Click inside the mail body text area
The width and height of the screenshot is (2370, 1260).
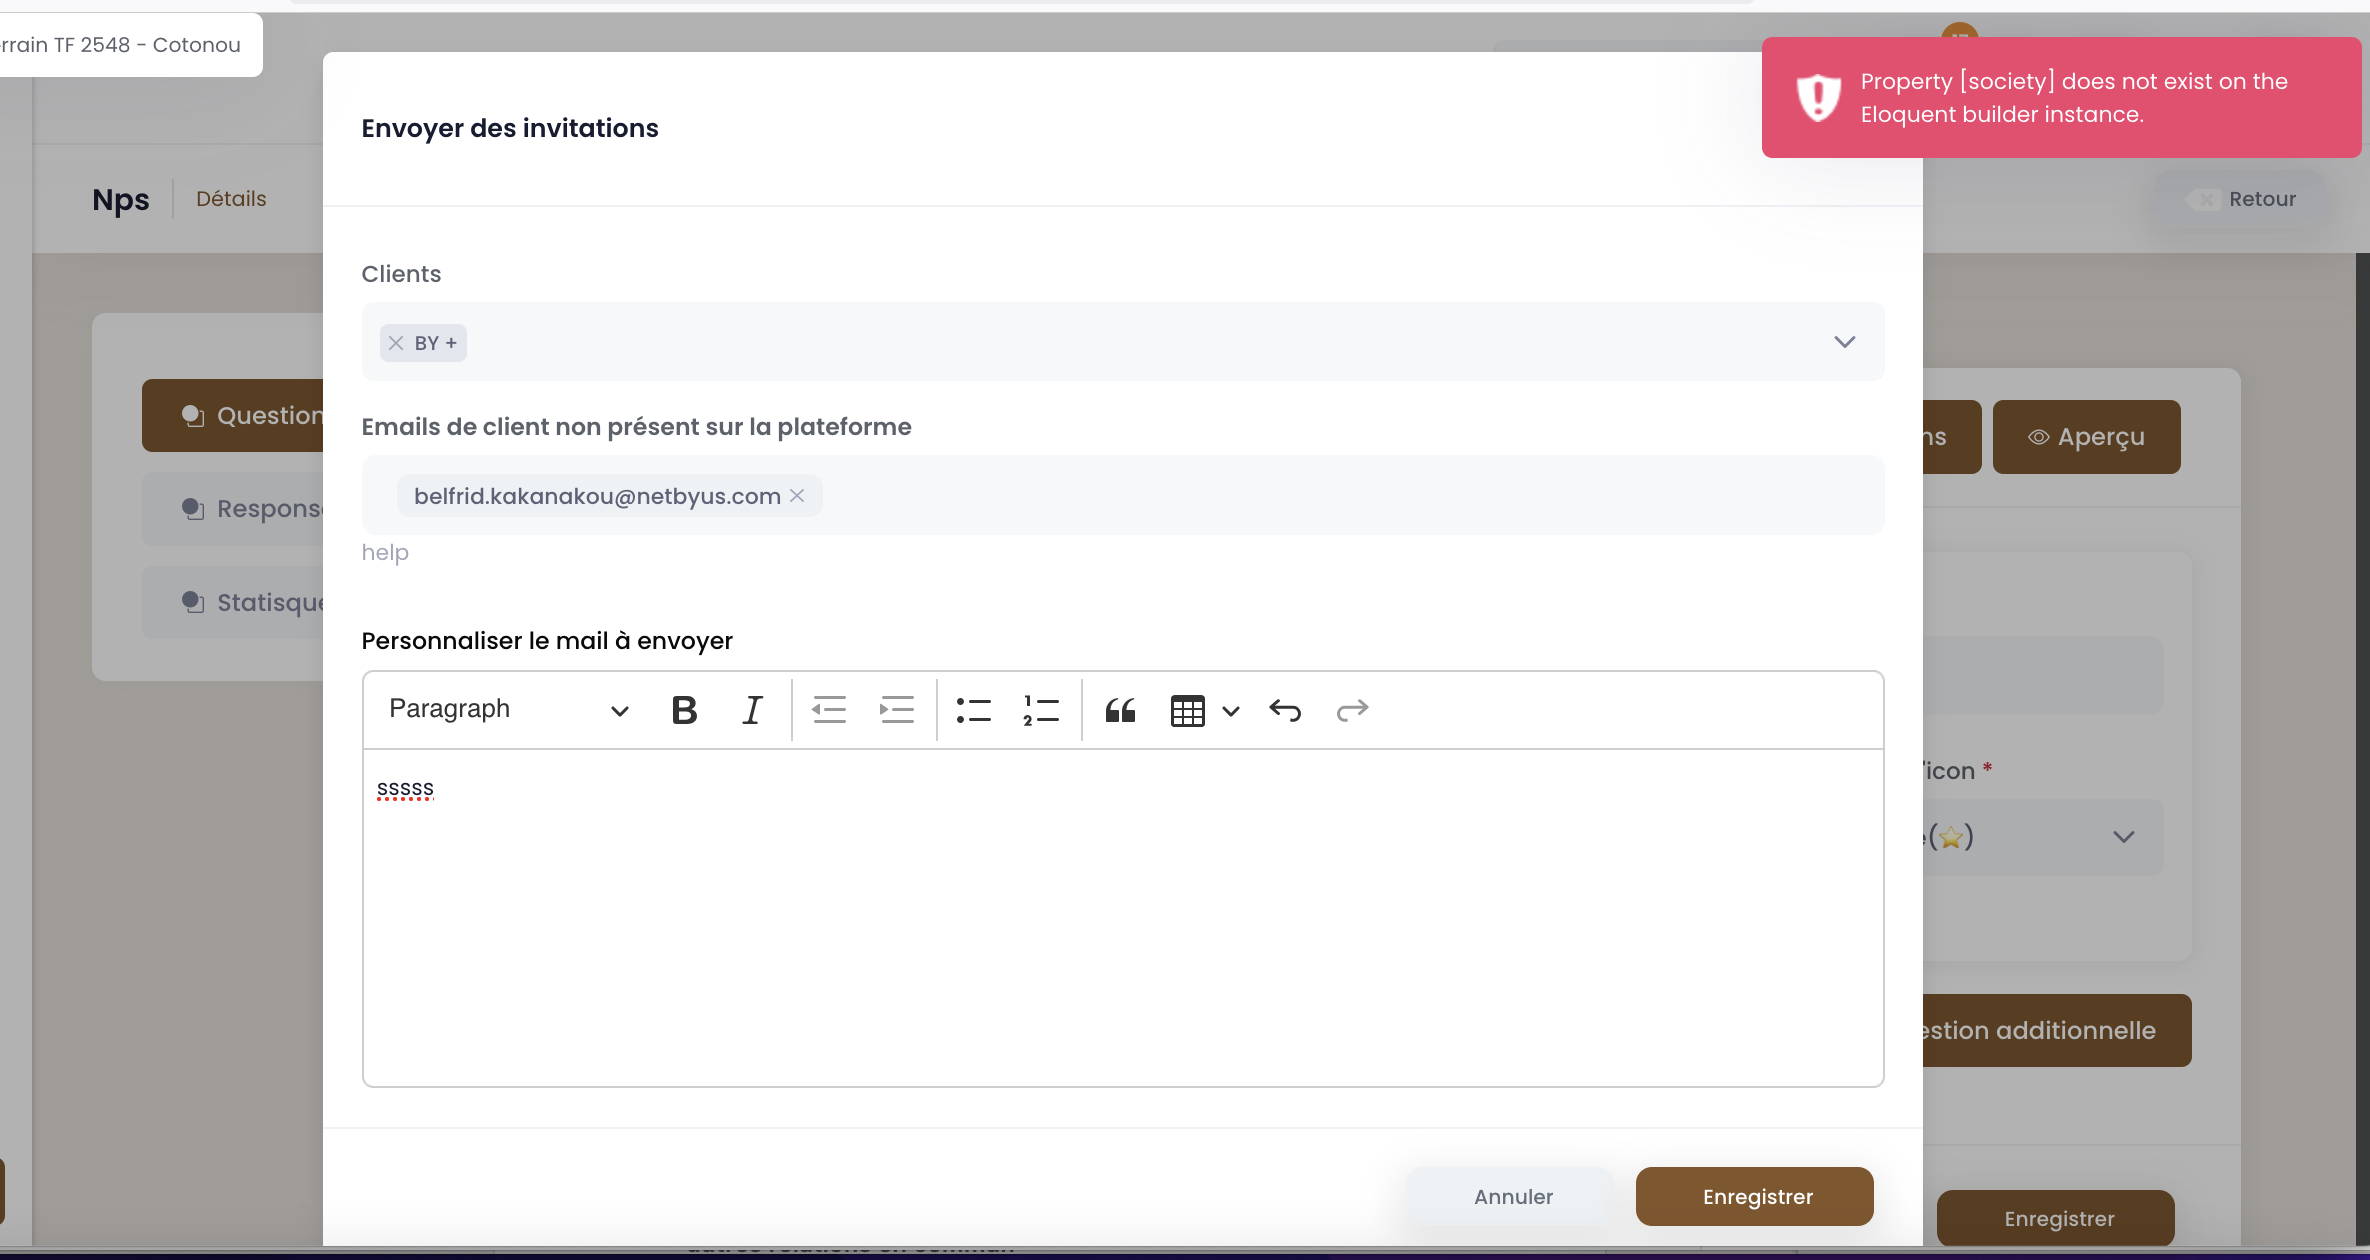coord(1123,917)
